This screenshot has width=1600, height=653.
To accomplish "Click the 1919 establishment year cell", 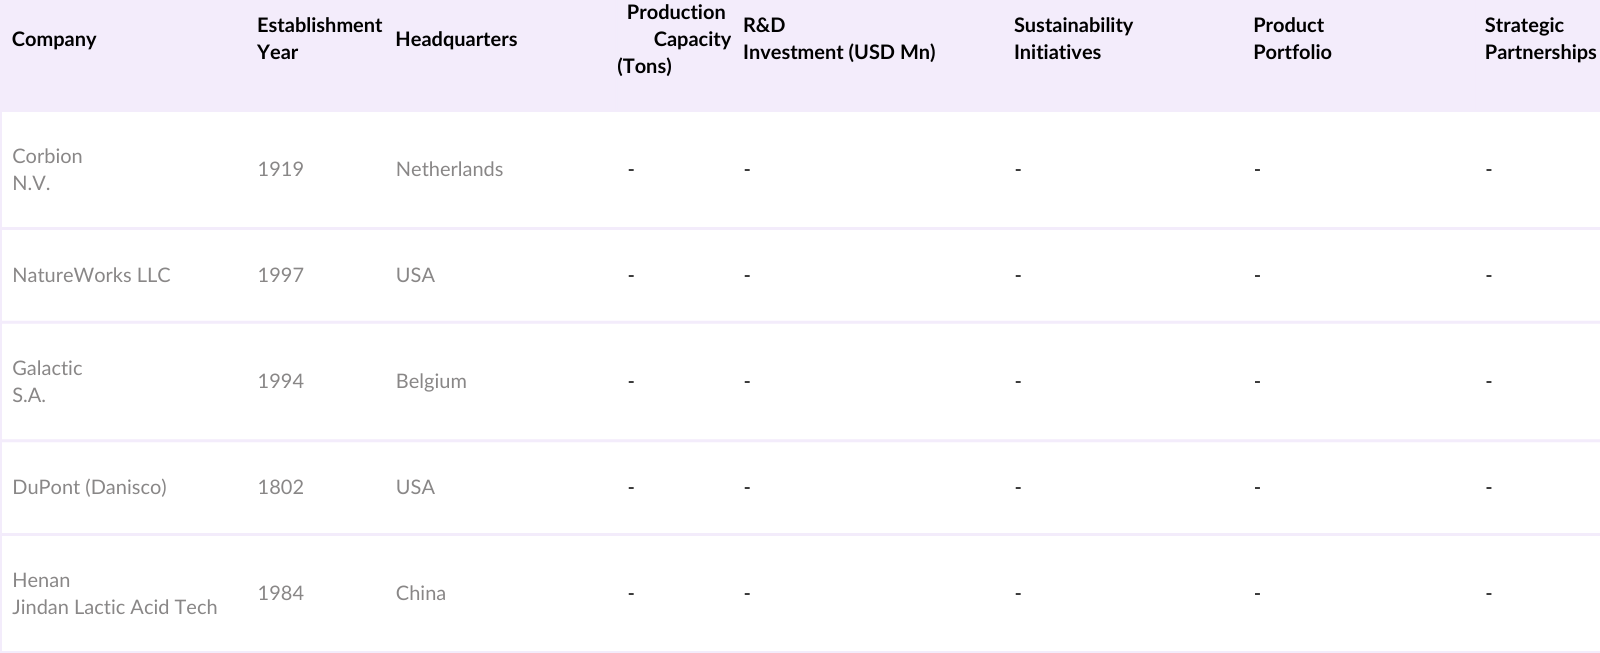I will pyautogui.click(x=280, y=169).
